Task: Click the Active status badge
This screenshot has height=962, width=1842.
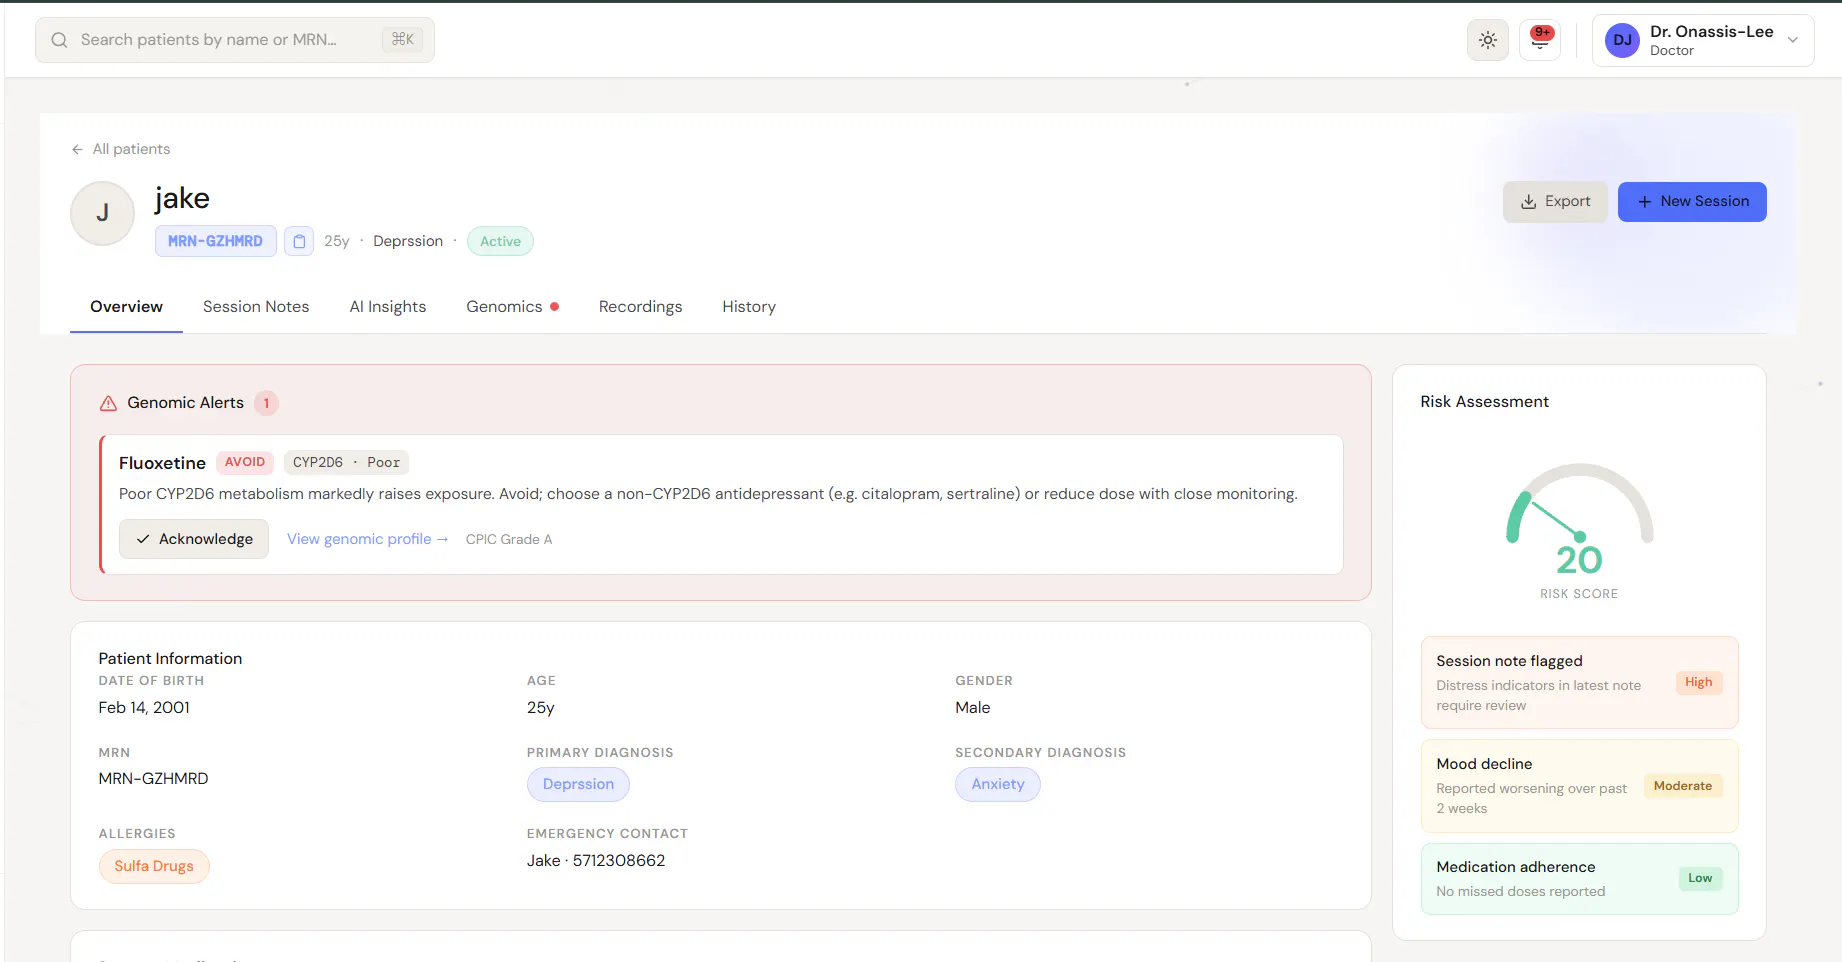Action: pos(500,241)
